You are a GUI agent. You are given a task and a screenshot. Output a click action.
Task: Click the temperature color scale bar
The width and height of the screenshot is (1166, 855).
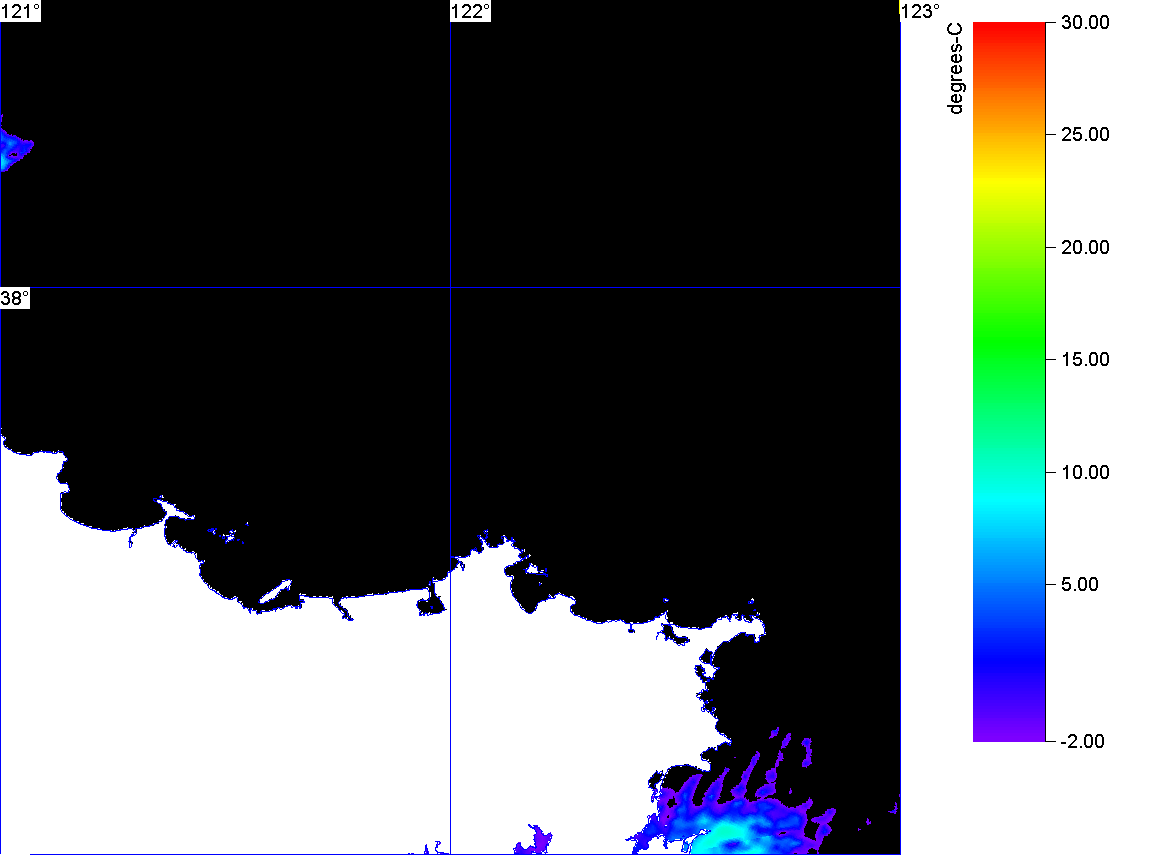tap(1009, 382)
